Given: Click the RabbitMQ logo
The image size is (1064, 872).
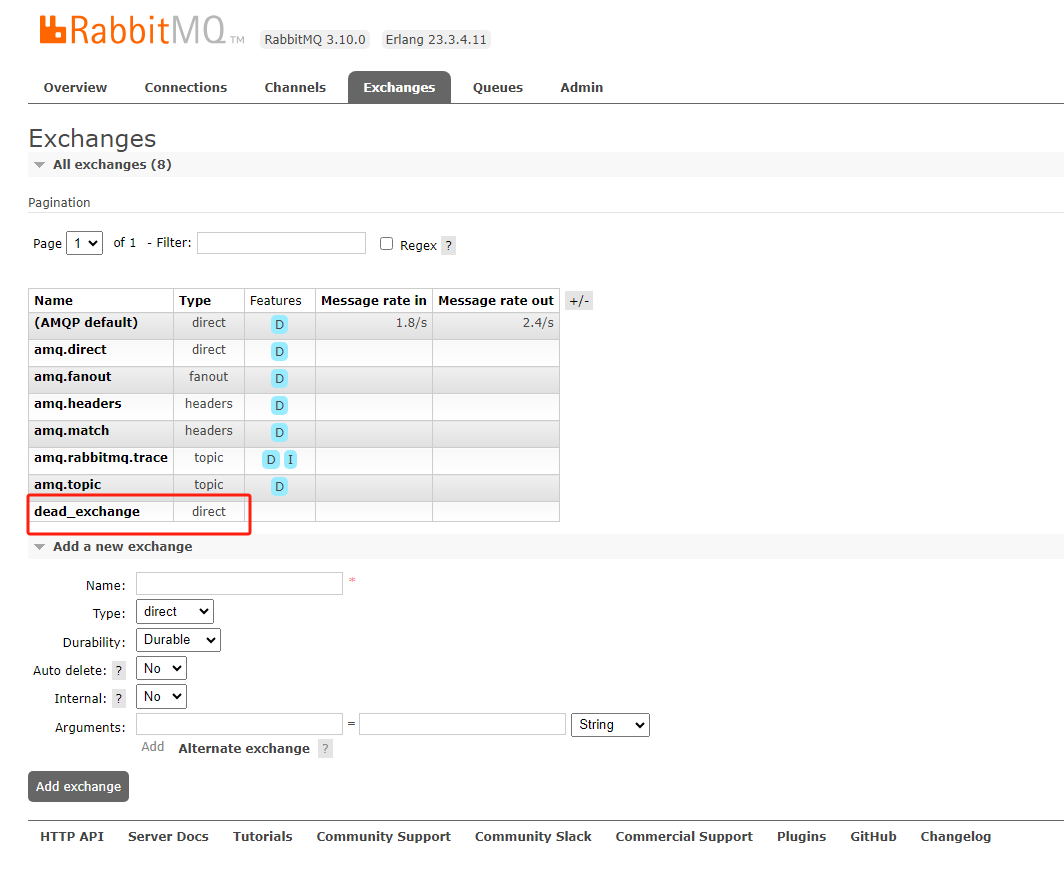Looking at the screenshot, I should (x=141, y=31).
